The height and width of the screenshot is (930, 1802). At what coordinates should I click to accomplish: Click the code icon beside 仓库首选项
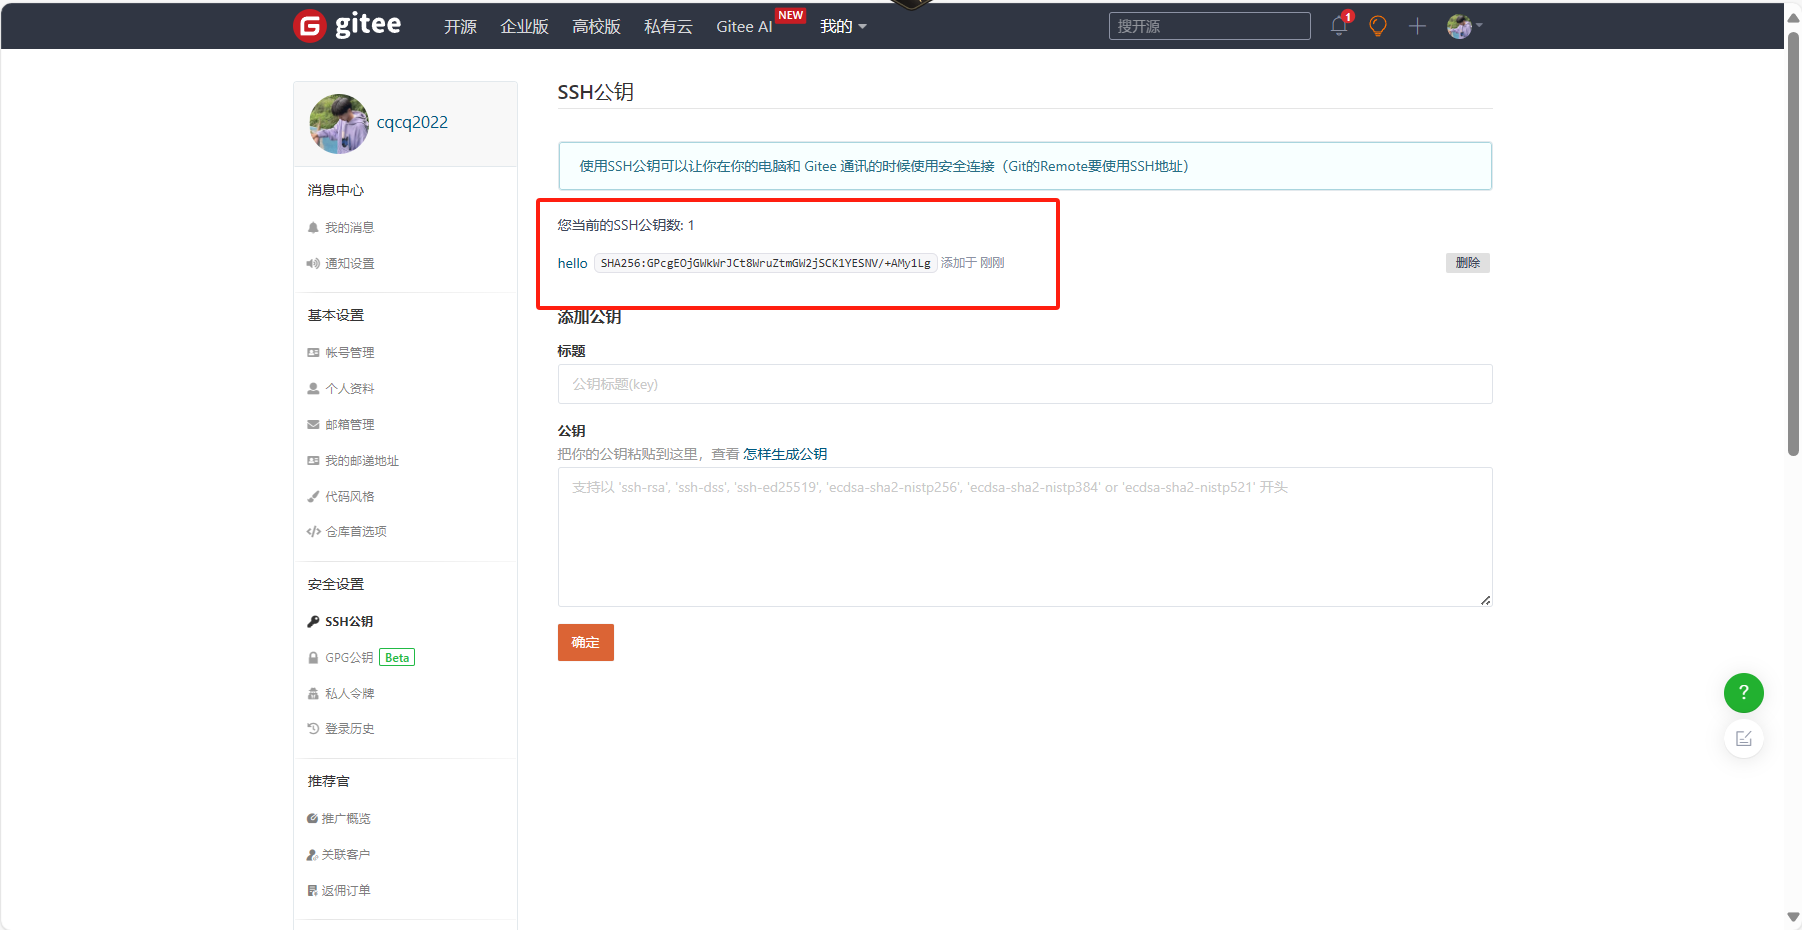[313, 532]
